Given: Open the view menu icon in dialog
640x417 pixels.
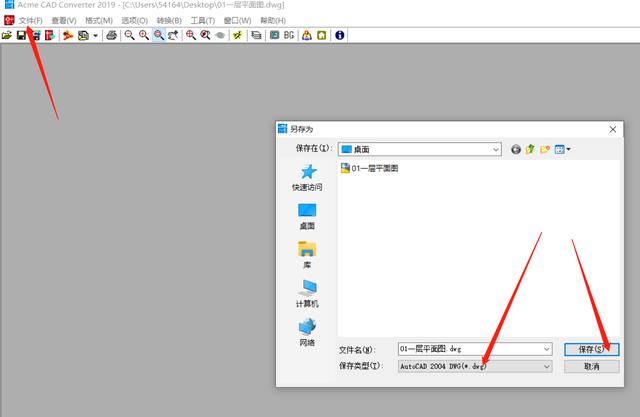Looking at the screenshot, I should [562, 149].
